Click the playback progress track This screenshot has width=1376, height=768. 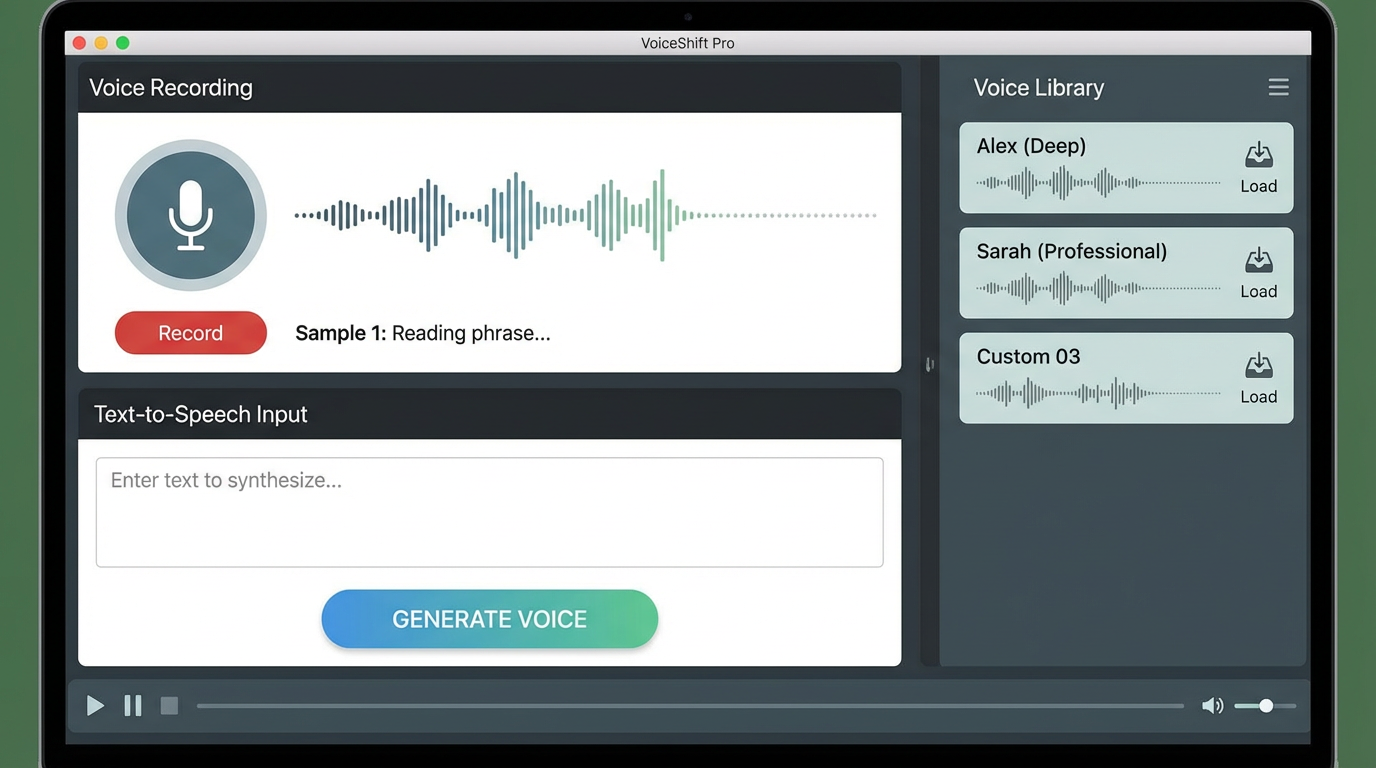(690, 706)
